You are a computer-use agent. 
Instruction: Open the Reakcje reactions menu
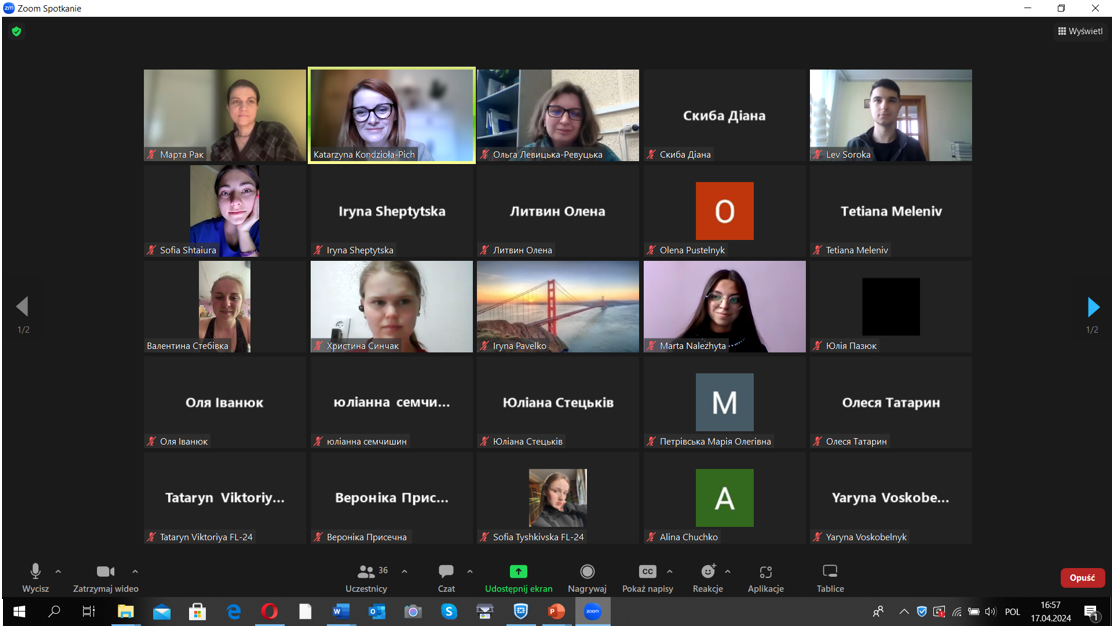click(708, 577)
